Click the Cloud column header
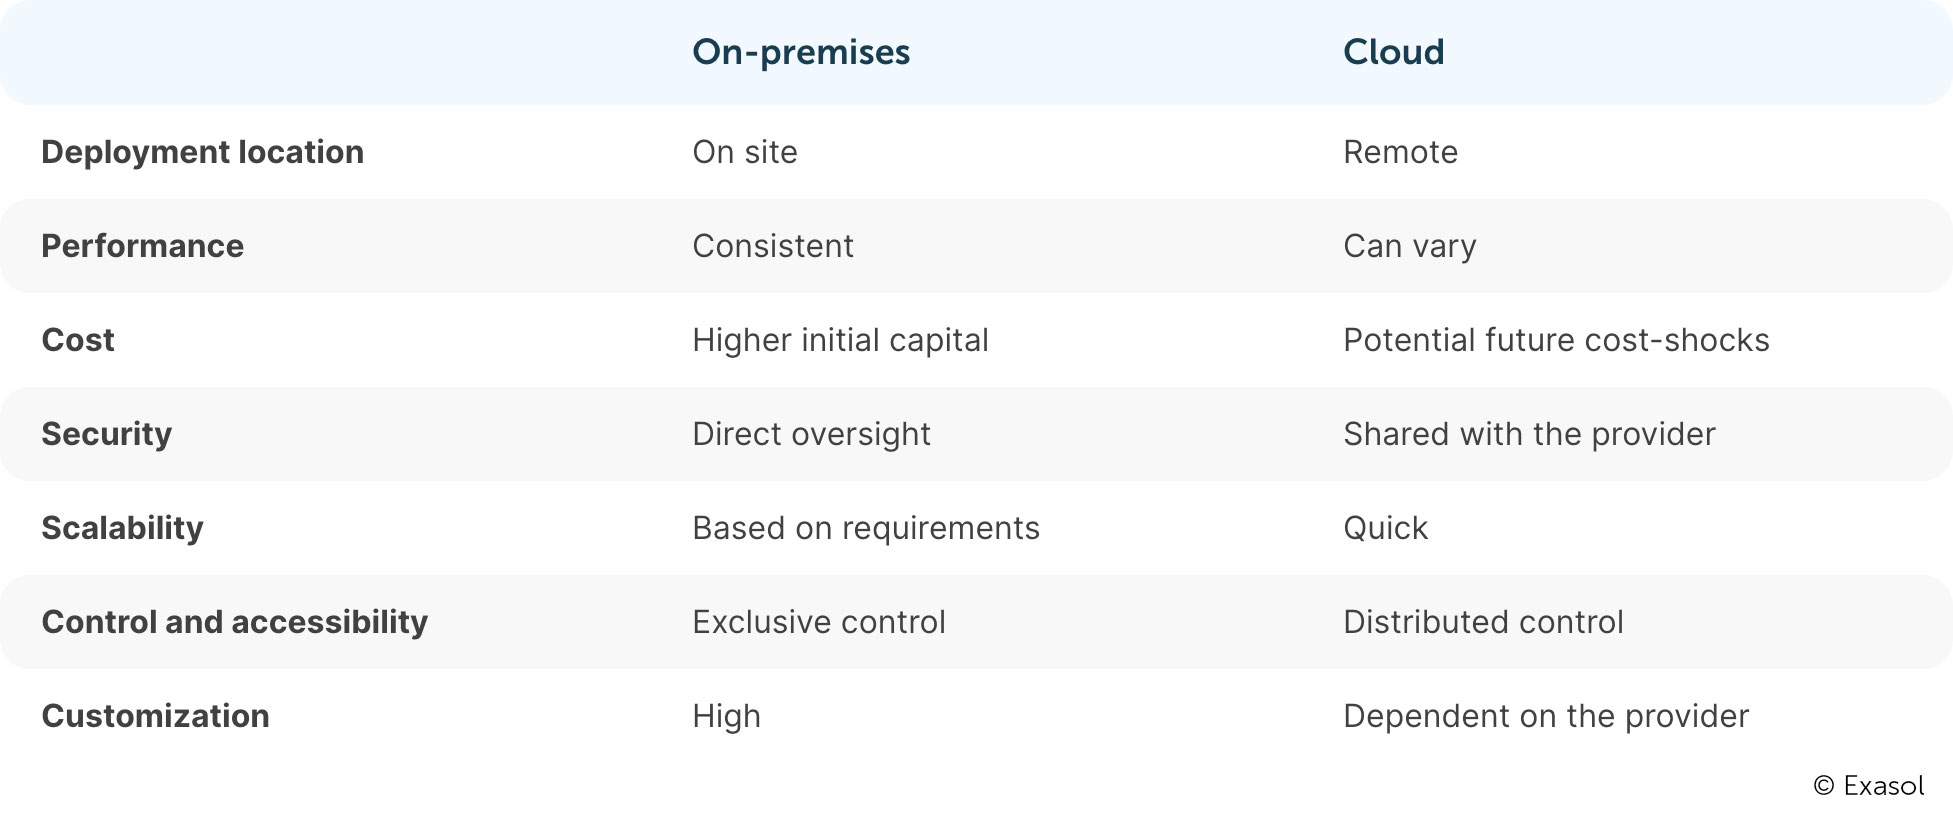Screen dimensions: 1953x820 tap(1393, 52)
